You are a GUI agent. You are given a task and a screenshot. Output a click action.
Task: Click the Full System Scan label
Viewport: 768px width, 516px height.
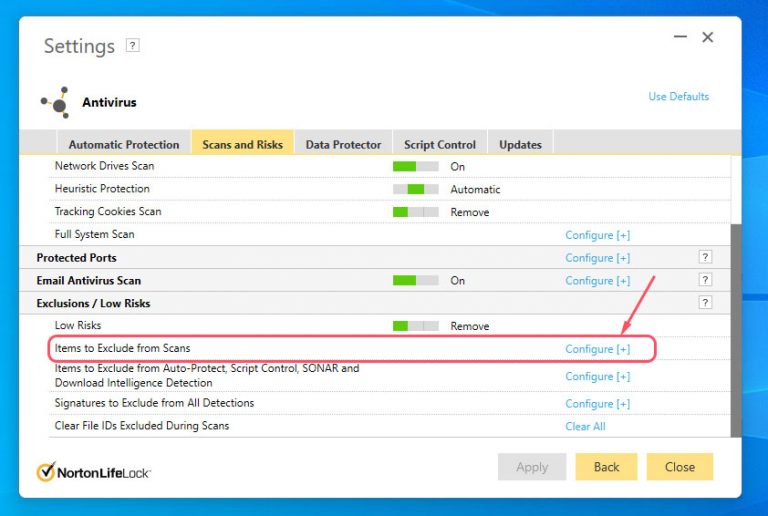94,234
